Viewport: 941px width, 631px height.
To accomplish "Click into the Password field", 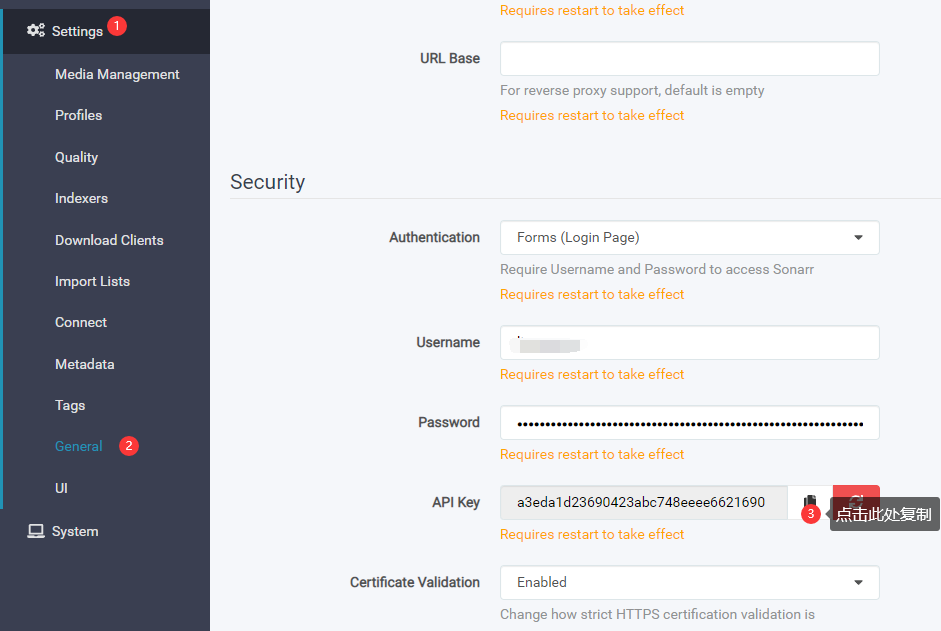I will [690, 422].
